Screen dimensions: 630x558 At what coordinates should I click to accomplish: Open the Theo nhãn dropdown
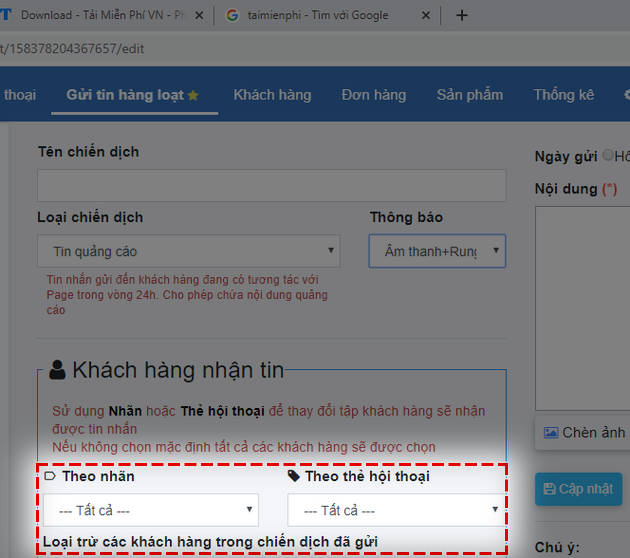click(x=151, y=510)
